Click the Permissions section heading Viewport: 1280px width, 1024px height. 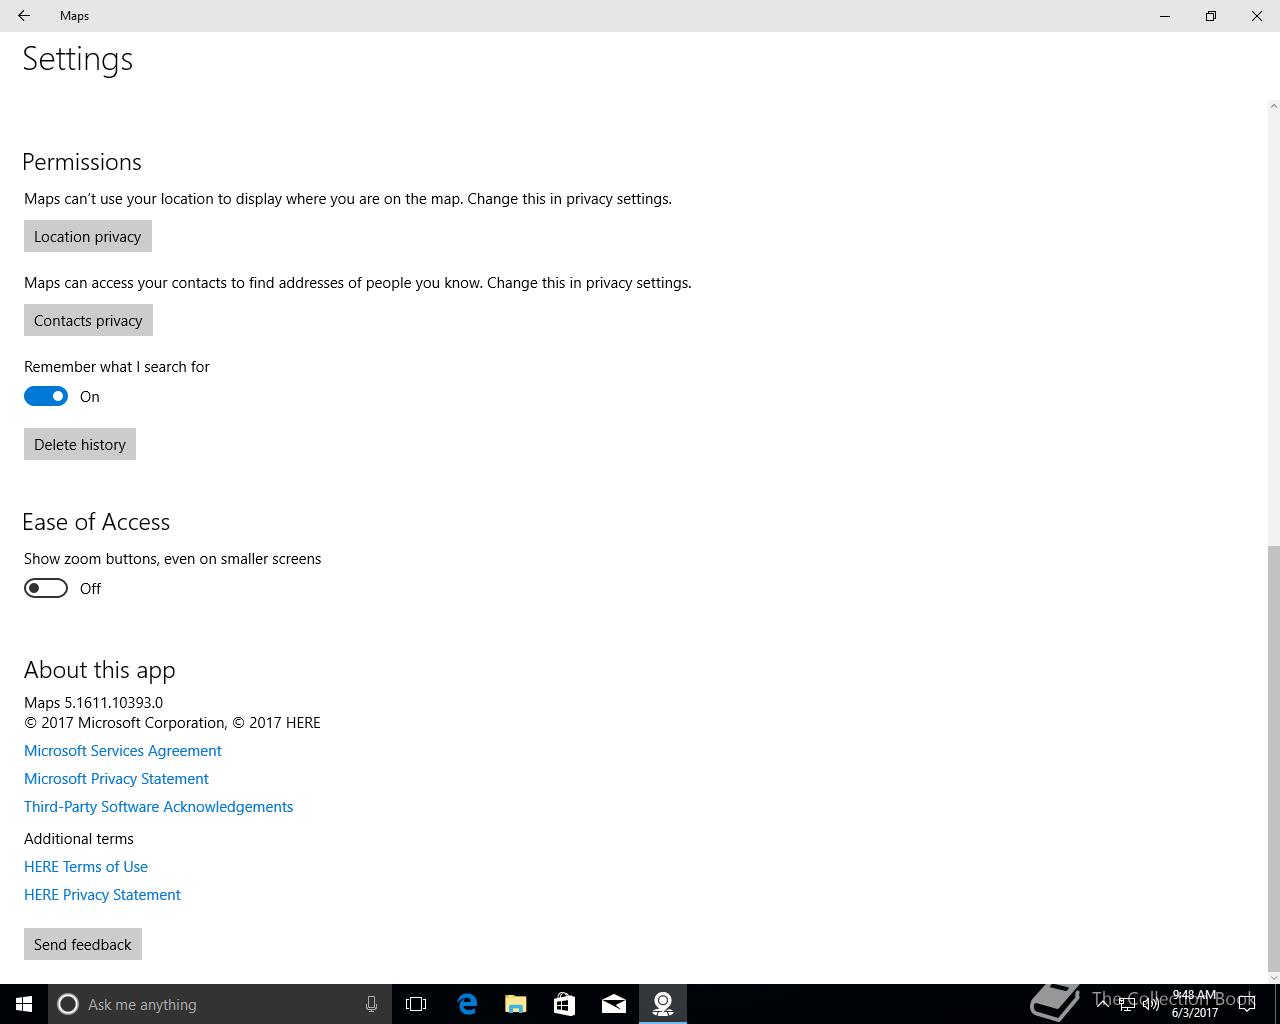point(82,162)
